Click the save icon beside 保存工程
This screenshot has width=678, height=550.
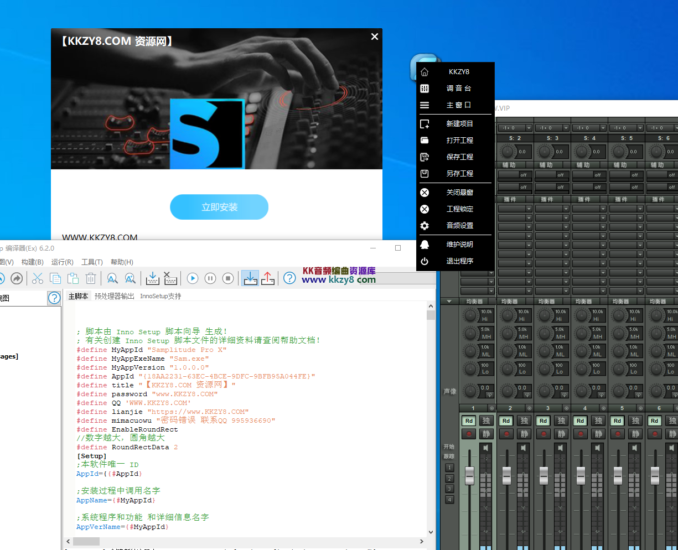point(425,157)
